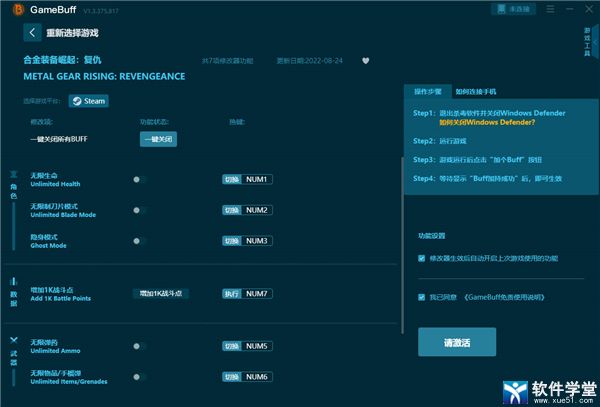The image size is (600, 407).
Task: Click the NUM3 hotkey box for Ghost Mode
Action: click(247, 241)
